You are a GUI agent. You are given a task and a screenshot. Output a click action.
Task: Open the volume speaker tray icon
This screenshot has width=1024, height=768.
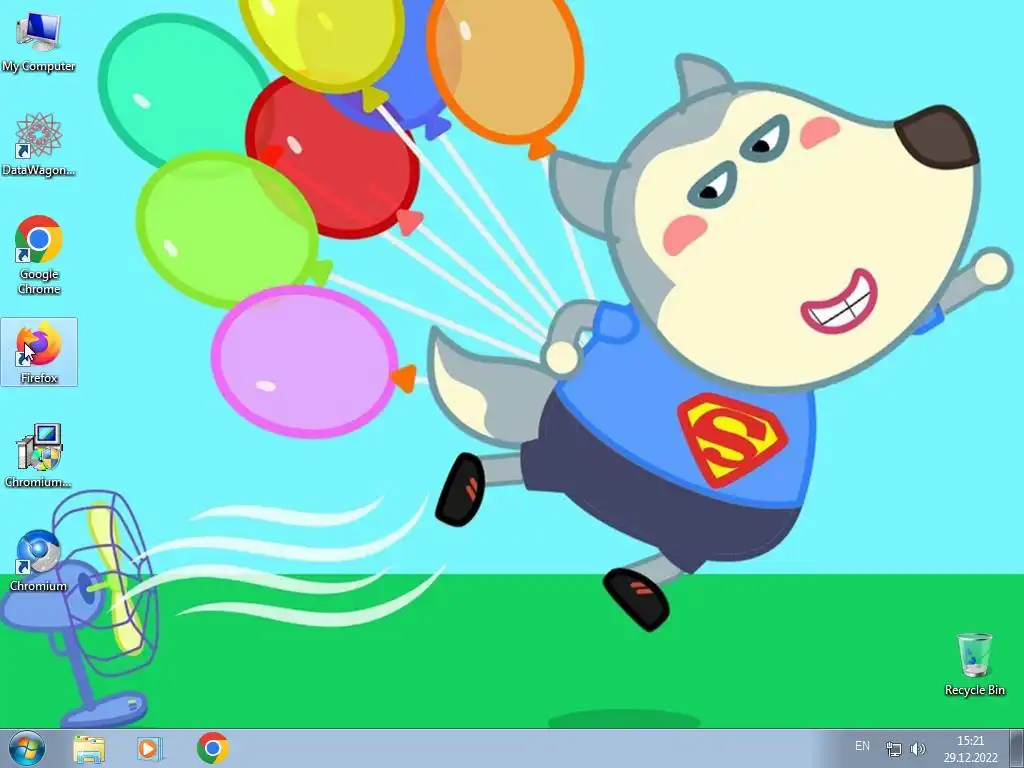(x=918, y=748)
